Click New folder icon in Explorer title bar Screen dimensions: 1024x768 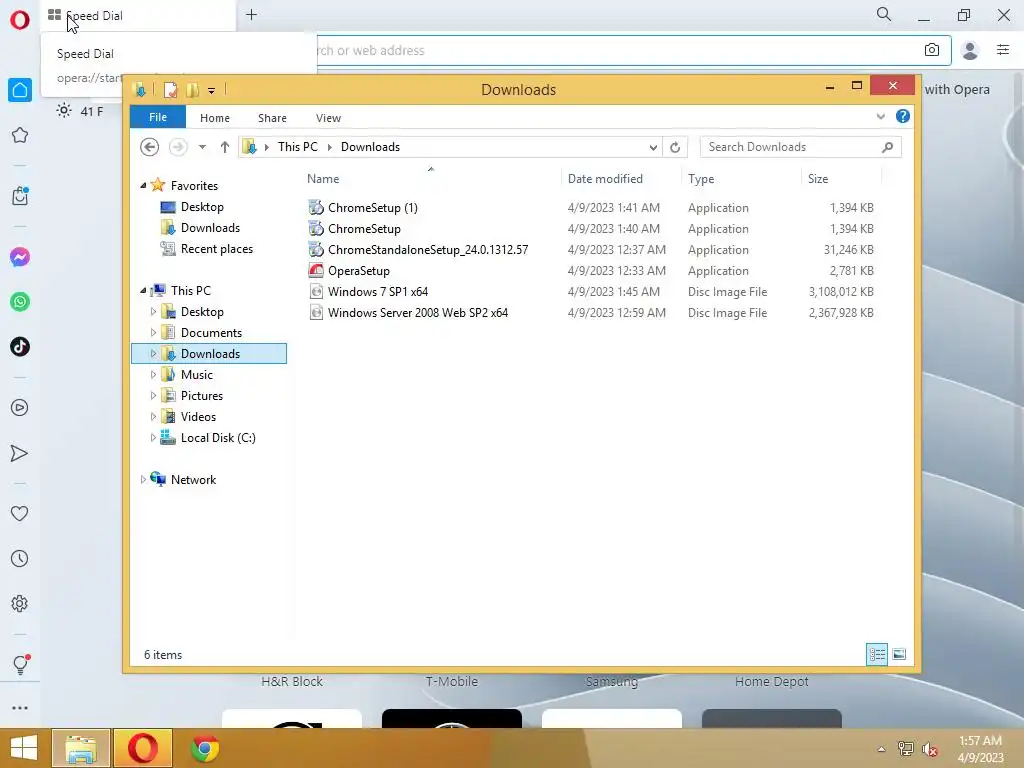click(x=193, y=89)
